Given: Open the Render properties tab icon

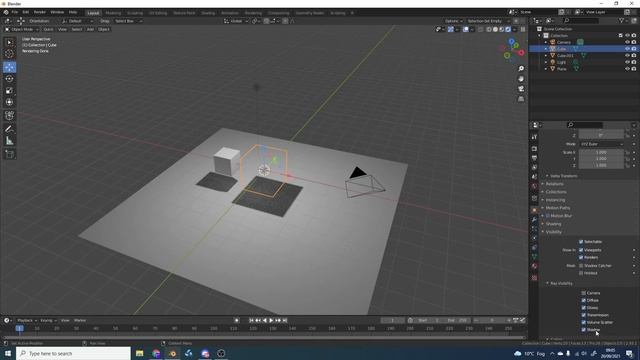Looking at the screenshot, I should coord(534,149).
